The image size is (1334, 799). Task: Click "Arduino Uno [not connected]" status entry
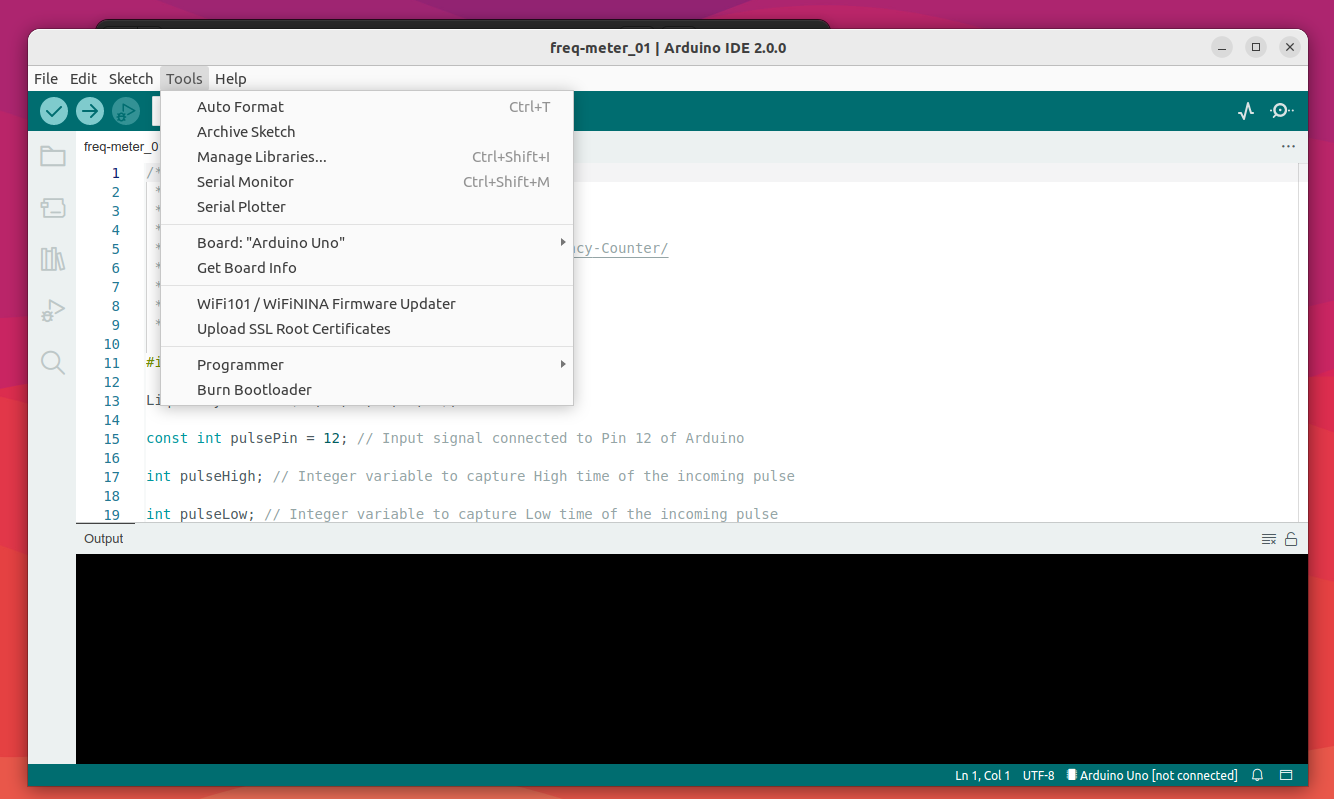click(x=1152, y=775)
